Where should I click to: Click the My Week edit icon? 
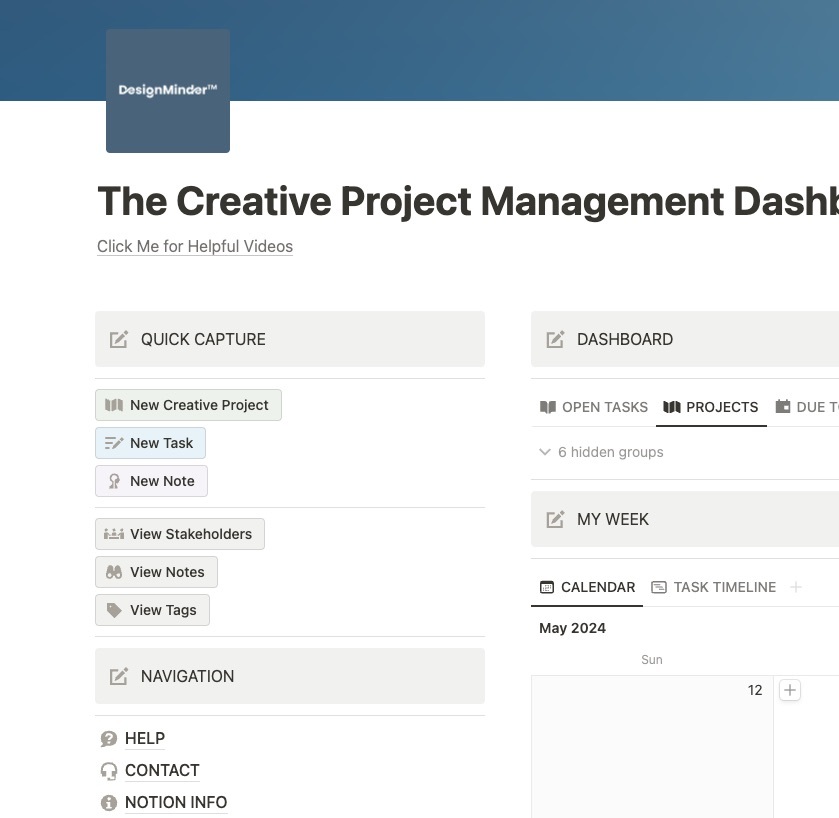click(555, 519)
